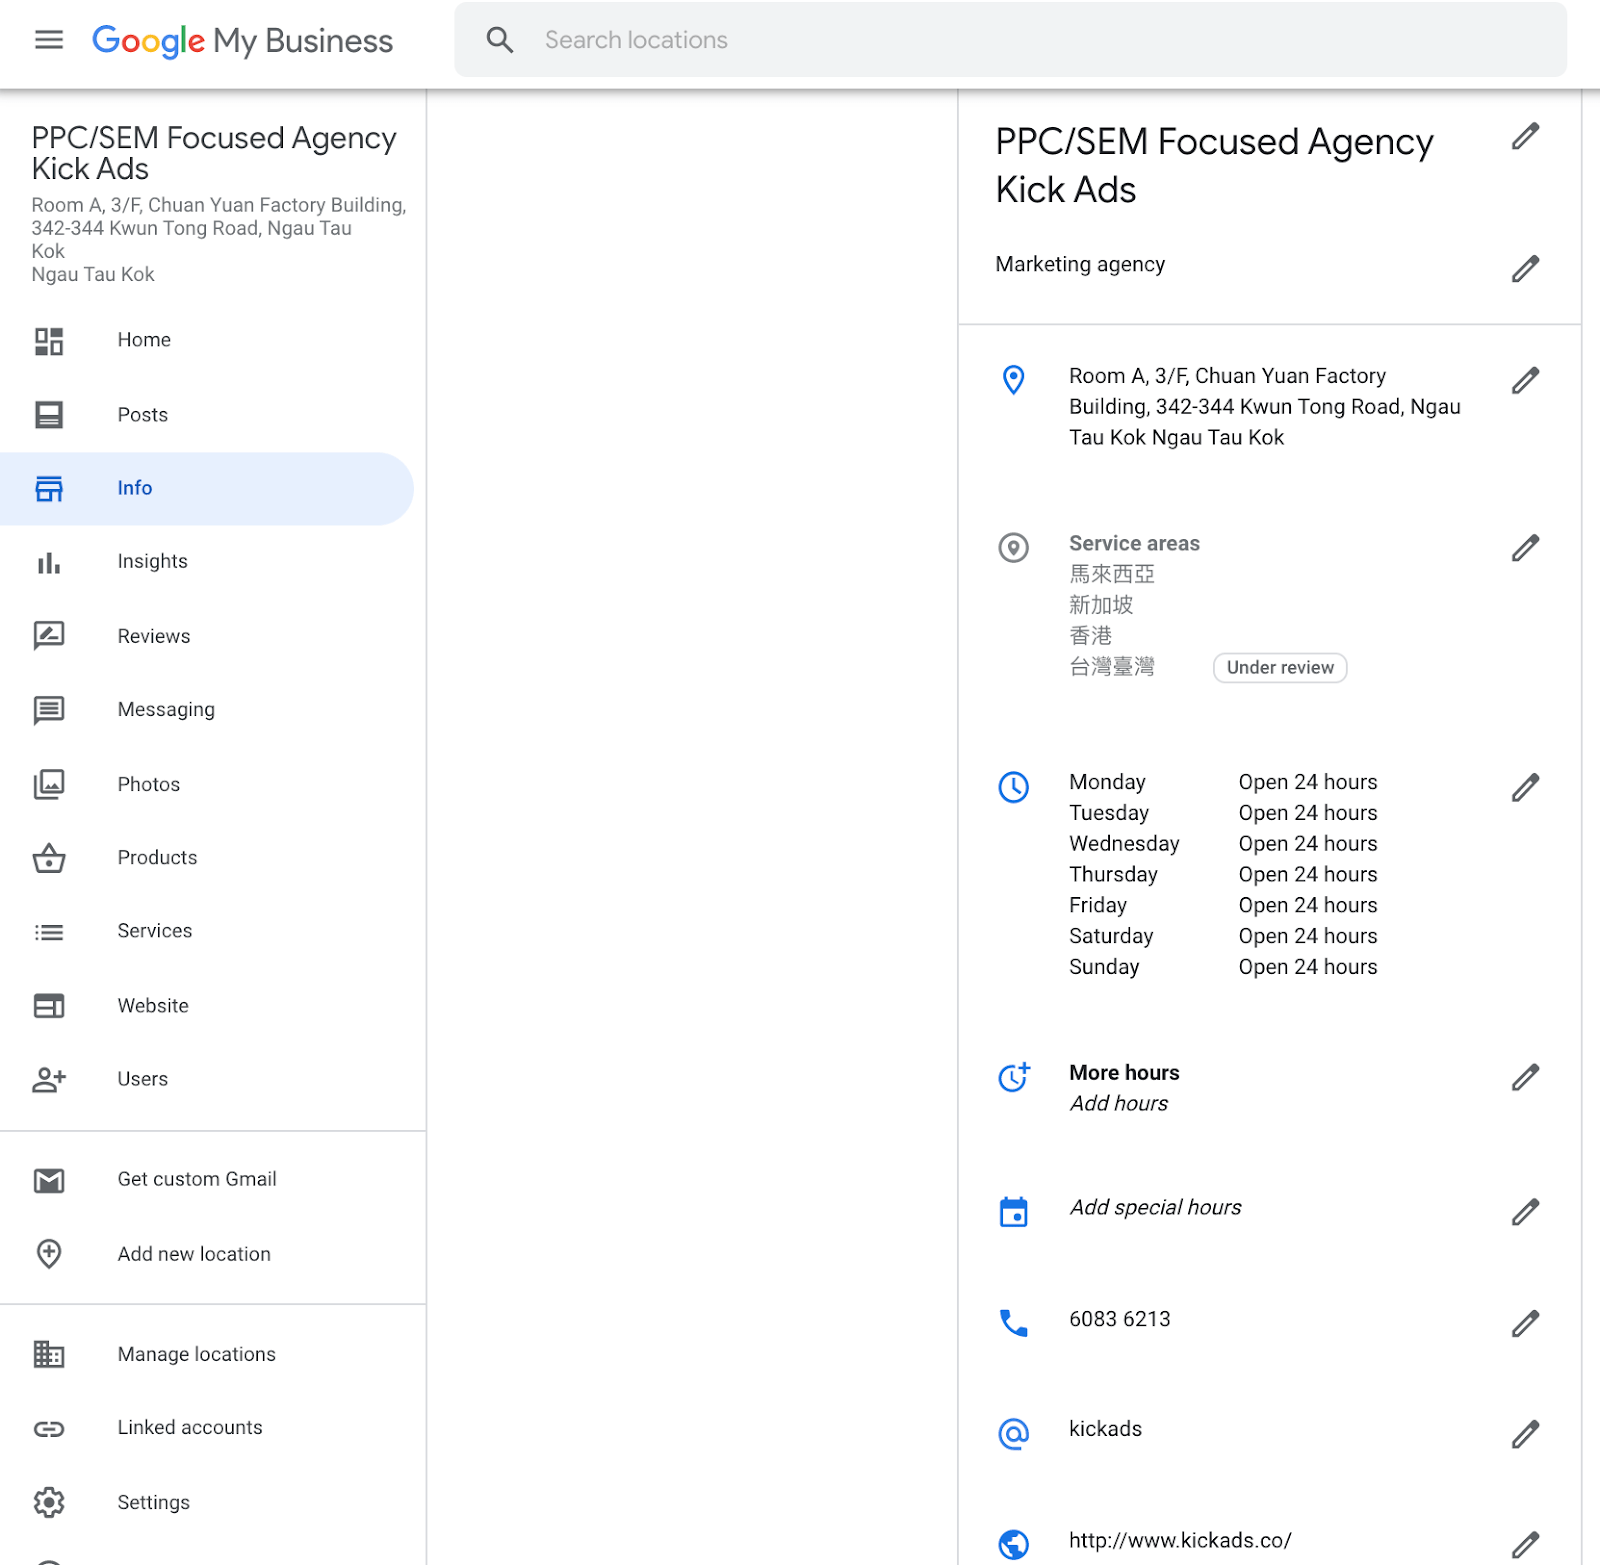Edit special hours with pencil icon
1600x1565 pixels.
1525,1212
